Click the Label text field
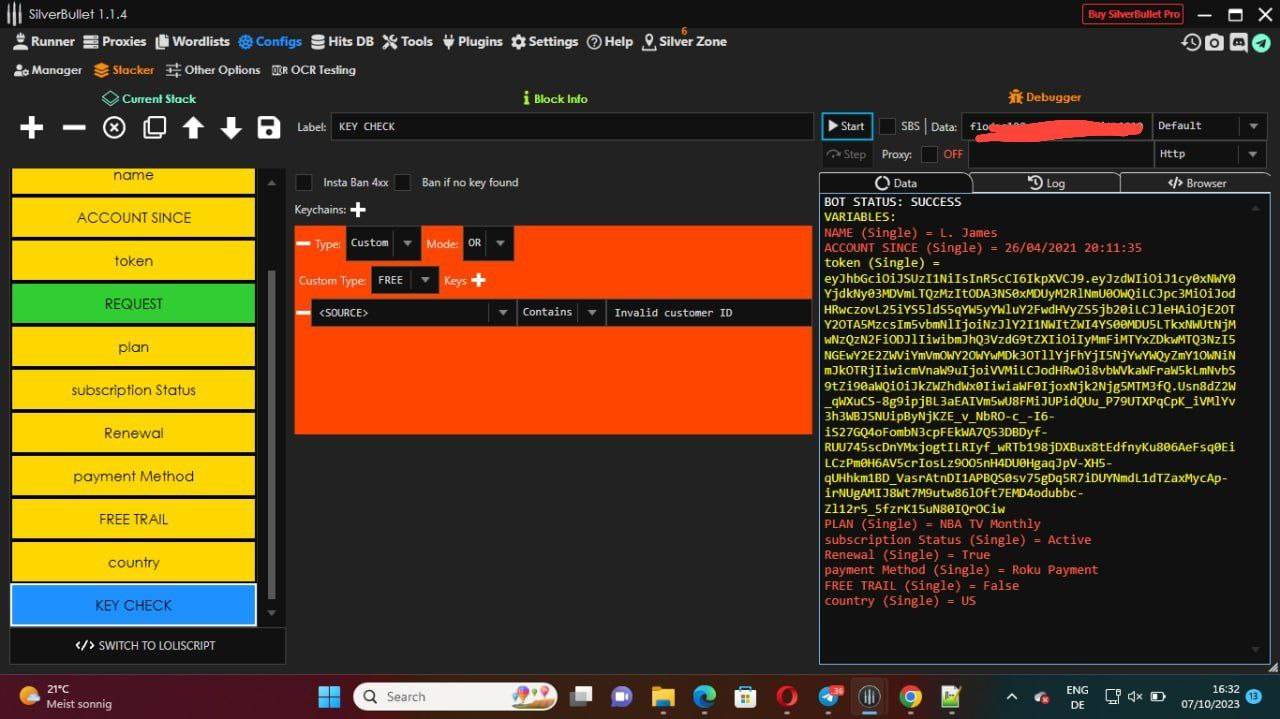Viewport: 1280px width, 719px height. (x=570, y=127)
